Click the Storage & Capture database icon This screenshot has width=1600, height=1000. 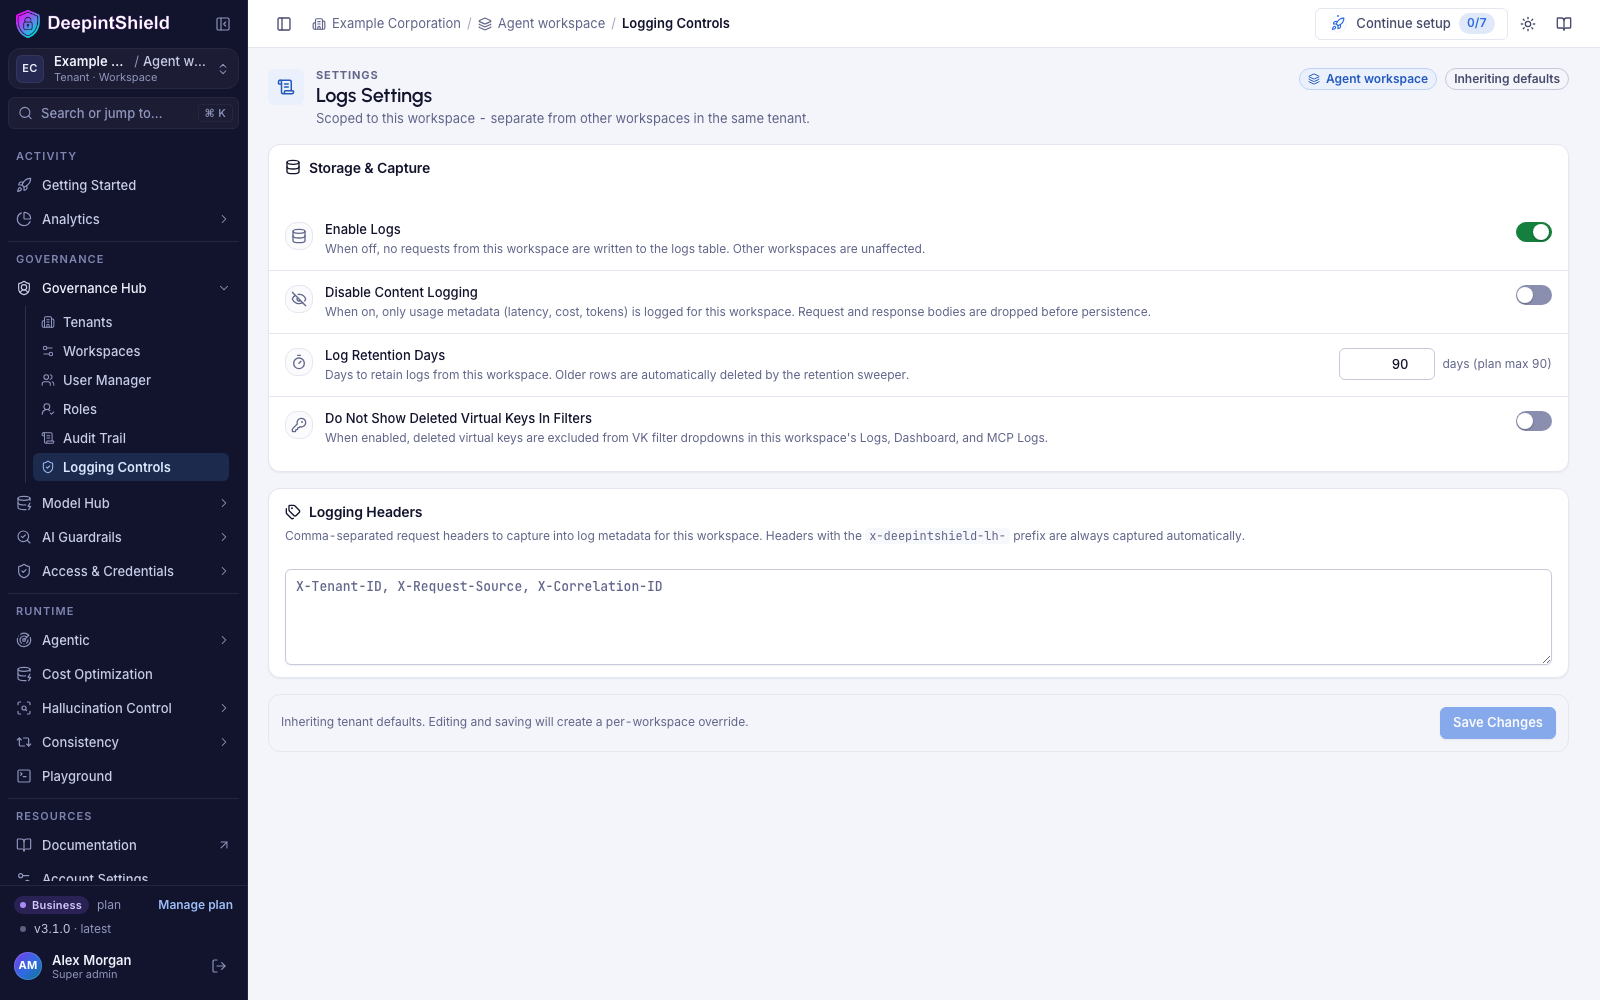pyautogui.click(x=293, y=168)
